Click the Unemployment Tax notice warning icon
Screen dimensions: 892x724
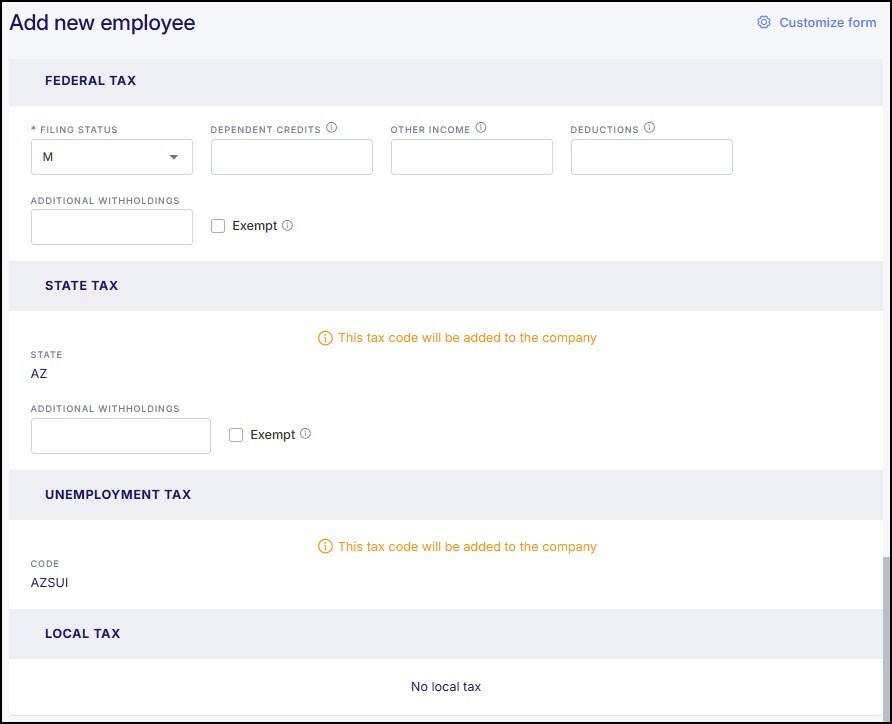(324, 547)
